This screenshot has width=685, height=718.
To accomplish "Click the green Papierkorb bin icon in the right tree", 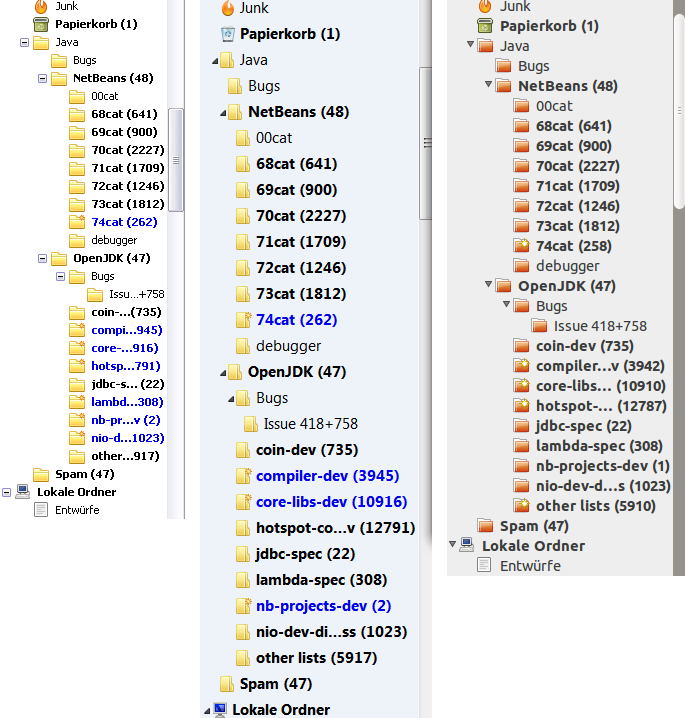I will click(x=485, y=26).
